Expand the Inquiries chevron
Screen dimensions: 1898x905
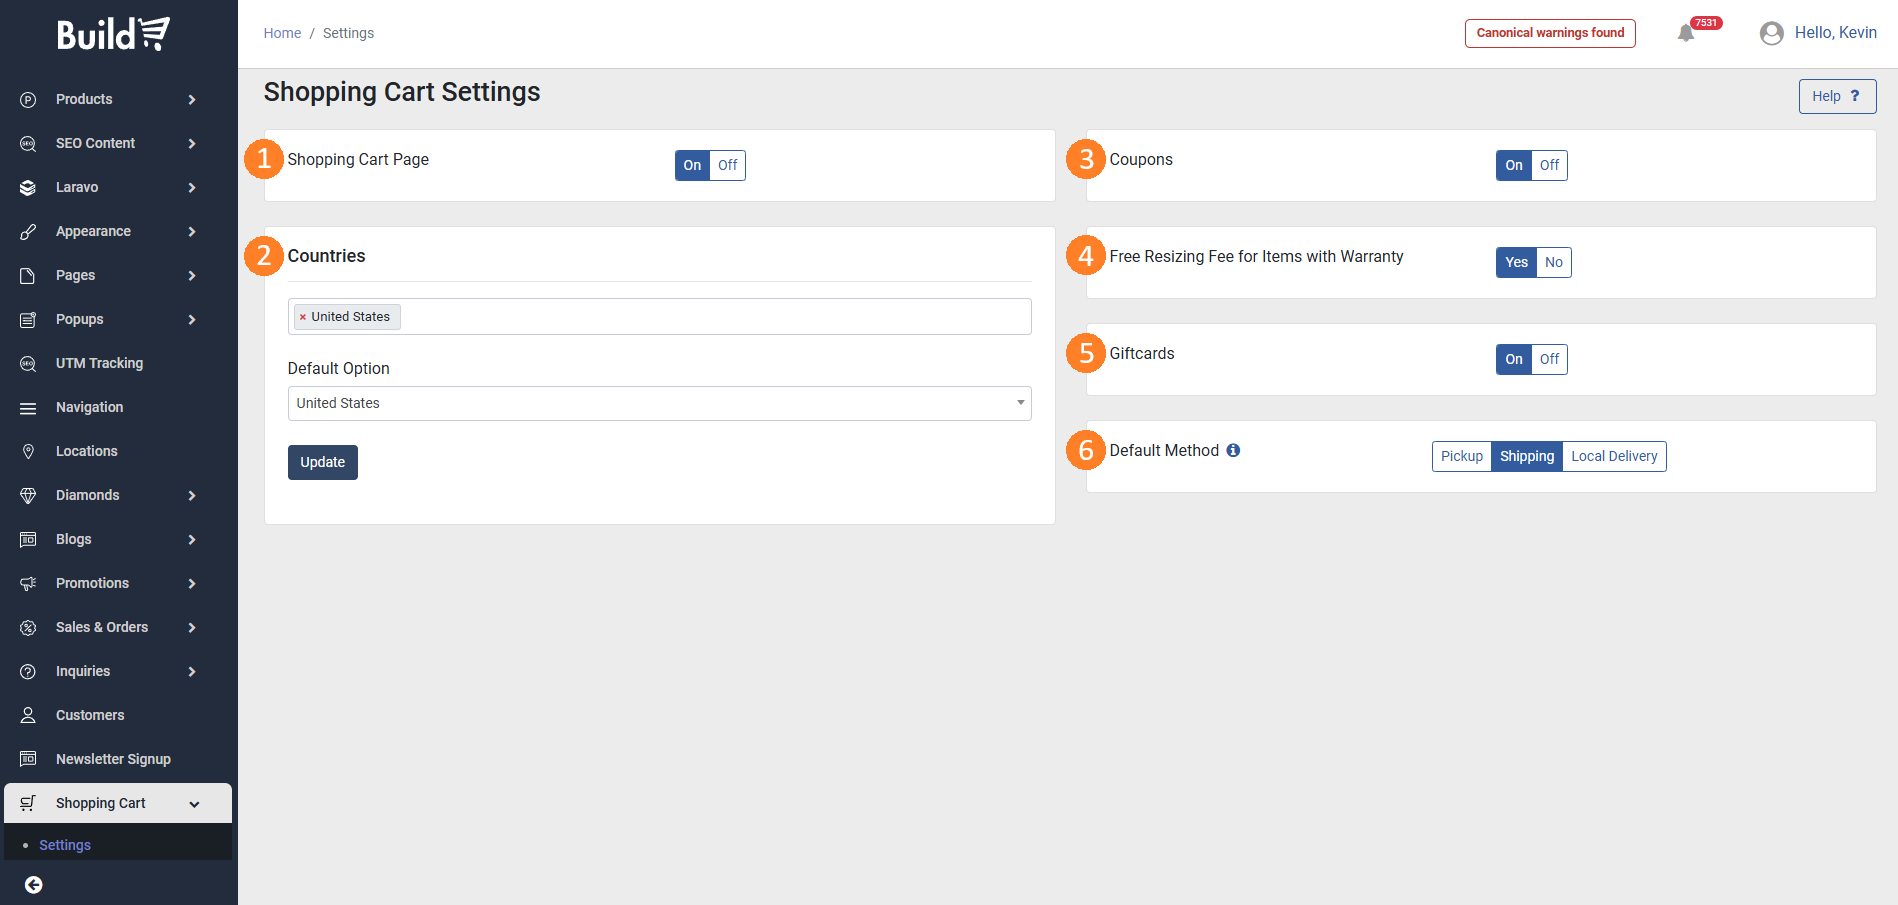[192, 671]
